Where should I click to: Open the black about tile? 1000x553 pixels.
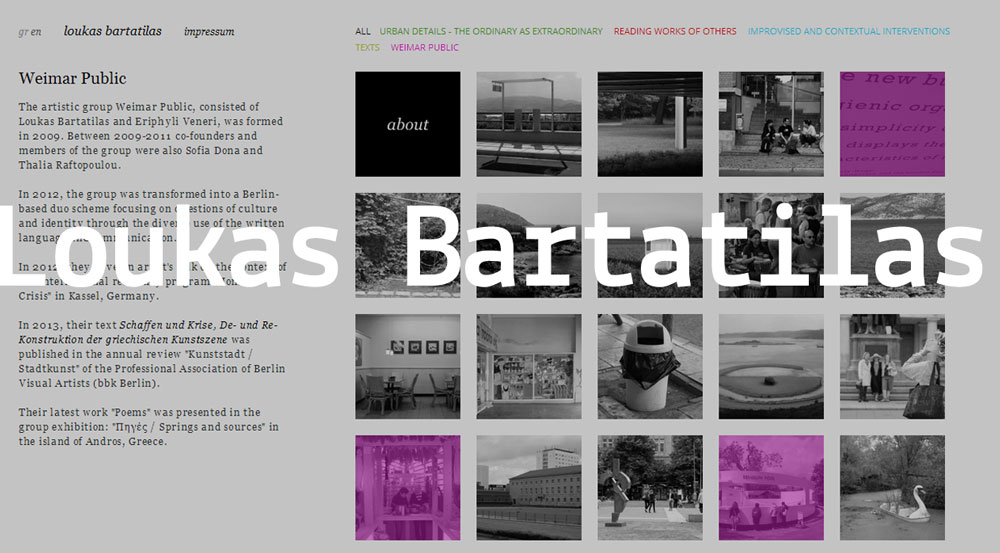coord(408,124)
